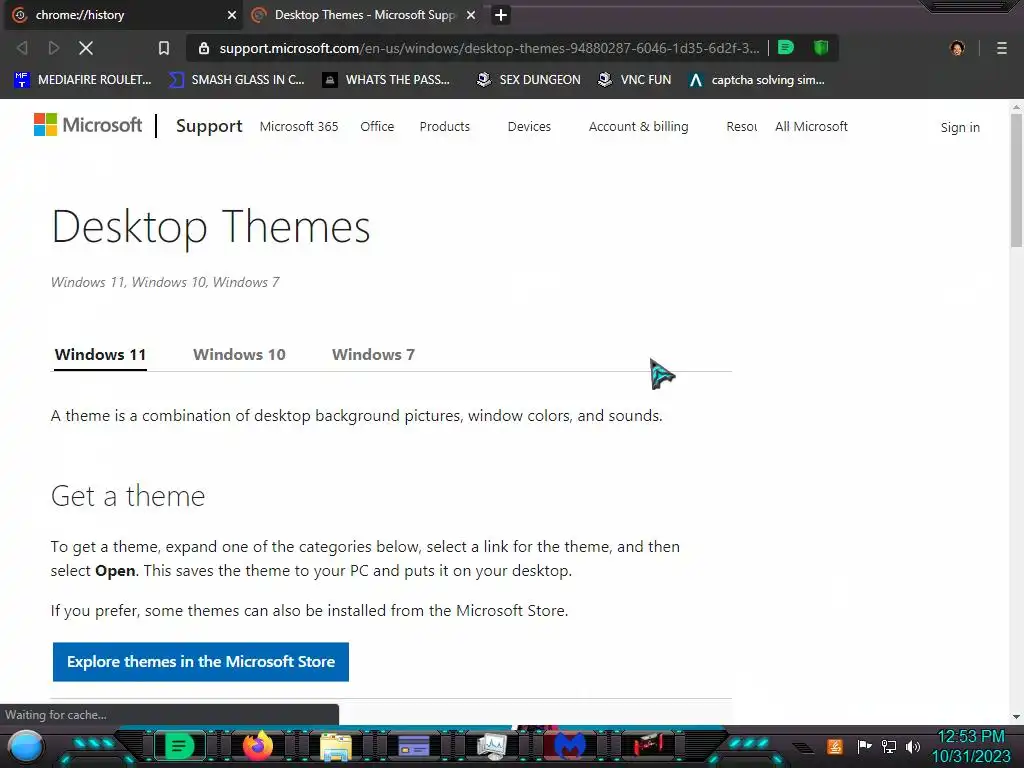Click the Microsoft logo
Image resolution: width=1024 pixels, height=768 pixels.
(x=88, y=125)
